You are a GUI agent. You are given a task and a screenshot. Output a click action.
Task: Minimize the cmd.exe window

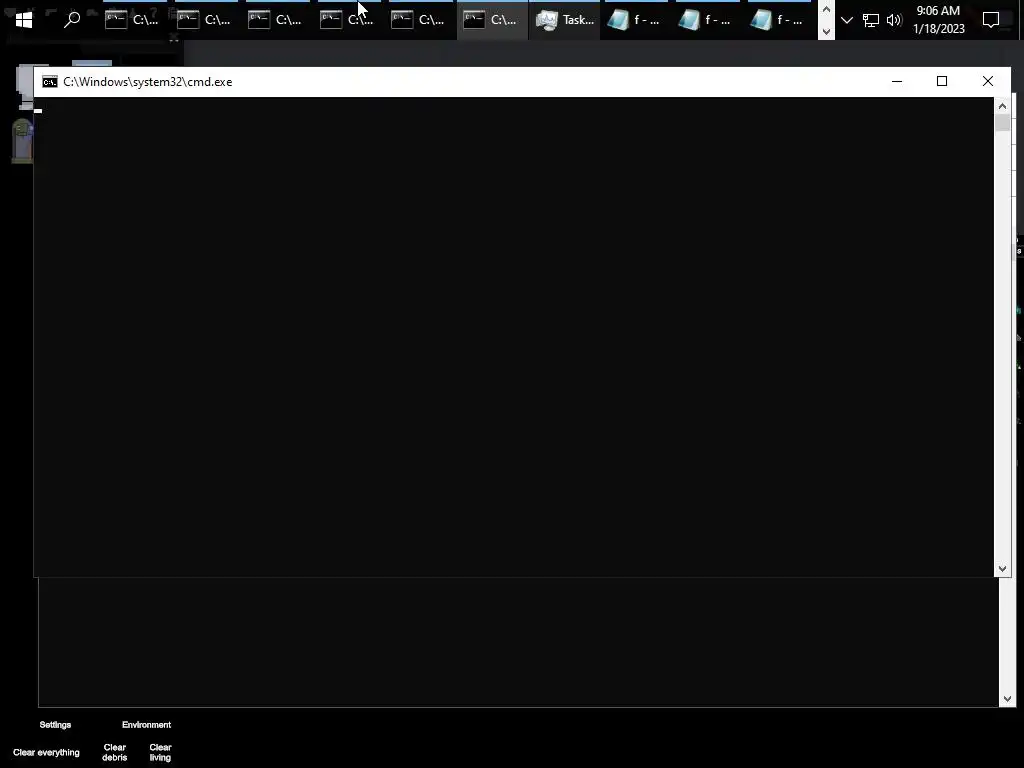click(897, 81)
